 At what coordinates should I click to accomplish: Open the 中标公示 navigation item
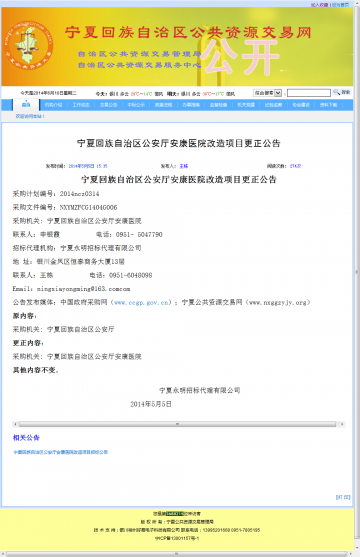tap(136, 105)
